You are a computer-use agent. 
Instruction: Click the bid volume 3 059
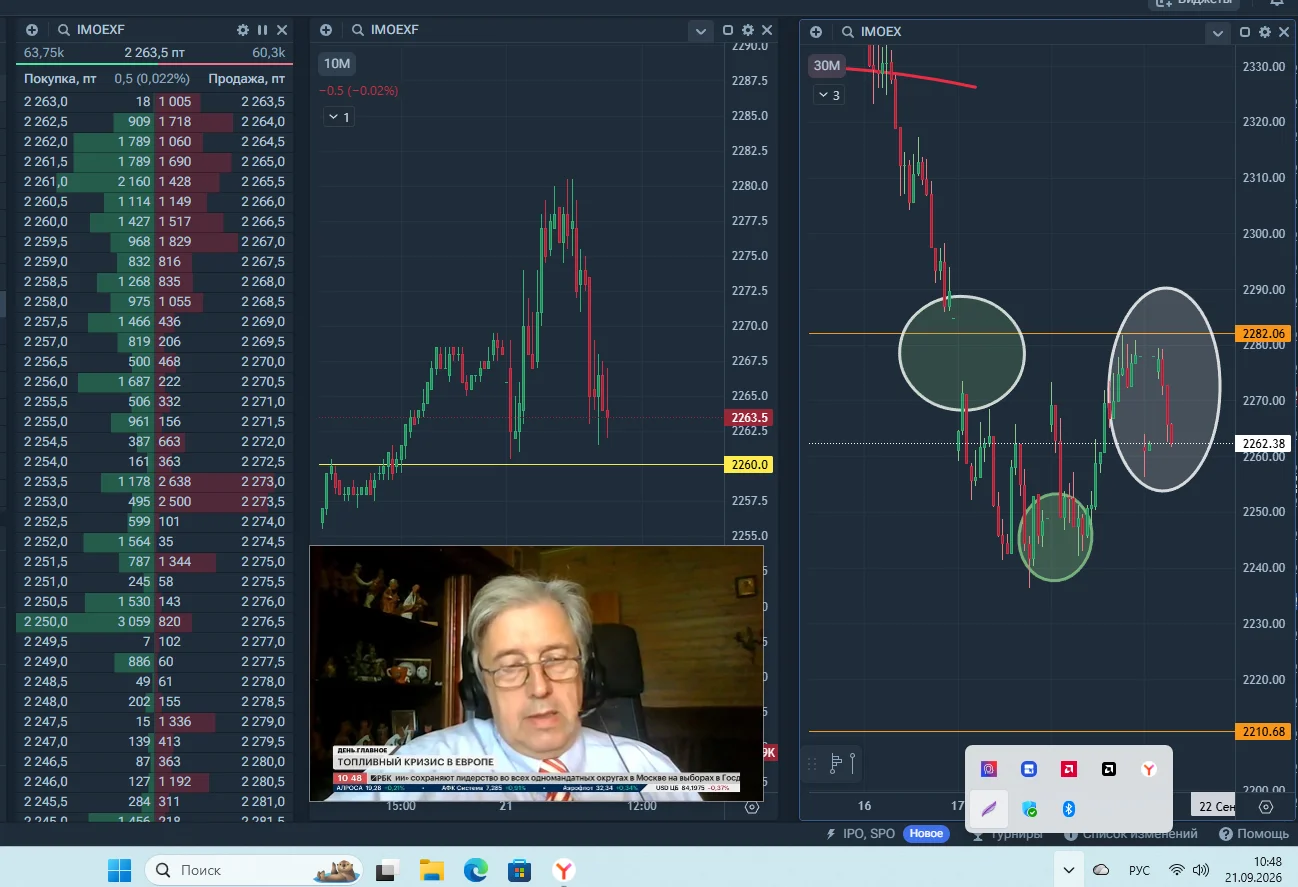click(133, 621)
